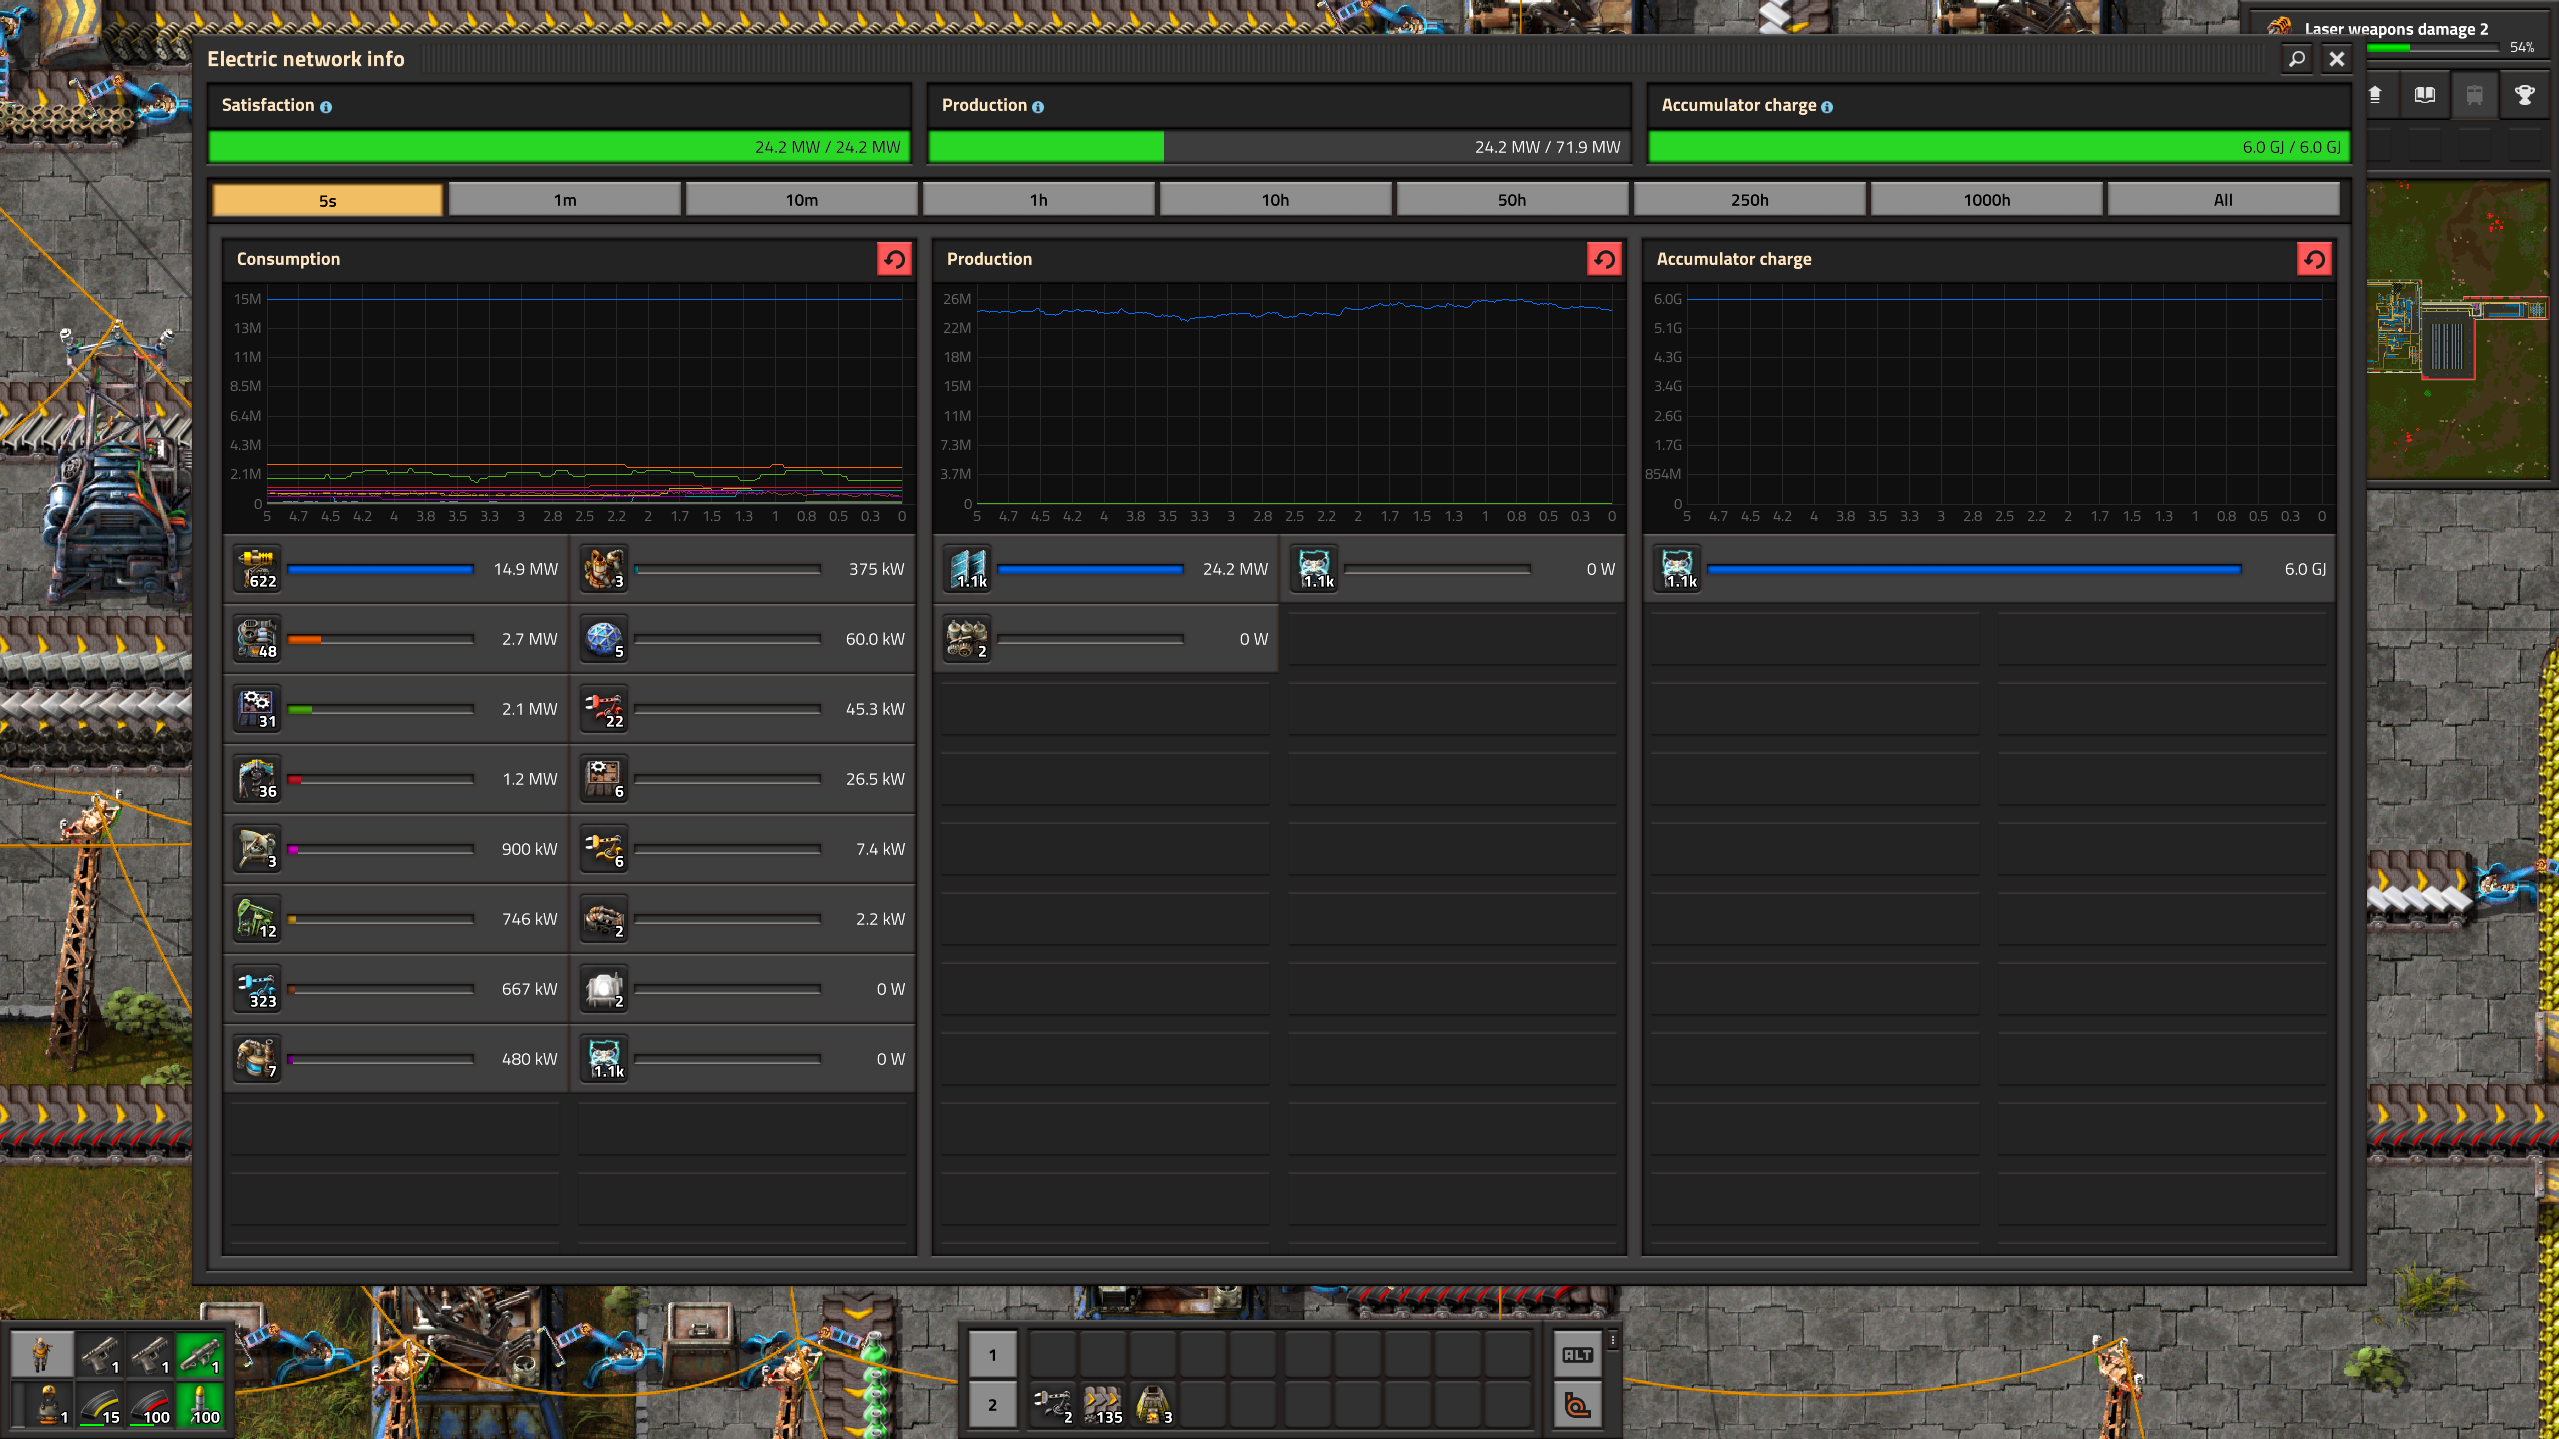Click the accumulator icon in charge panel
2559x1439 pixels.
[x=1677, y=569]
